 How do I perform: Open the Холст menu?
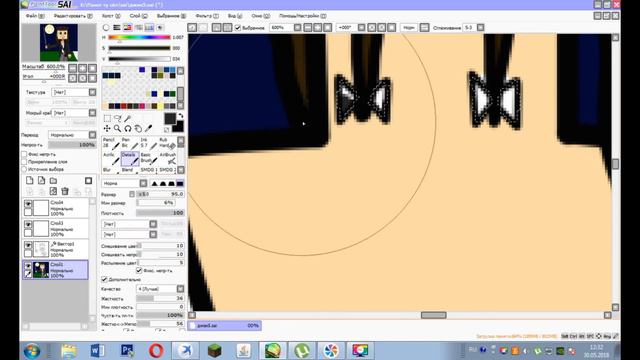coord(111,16)
